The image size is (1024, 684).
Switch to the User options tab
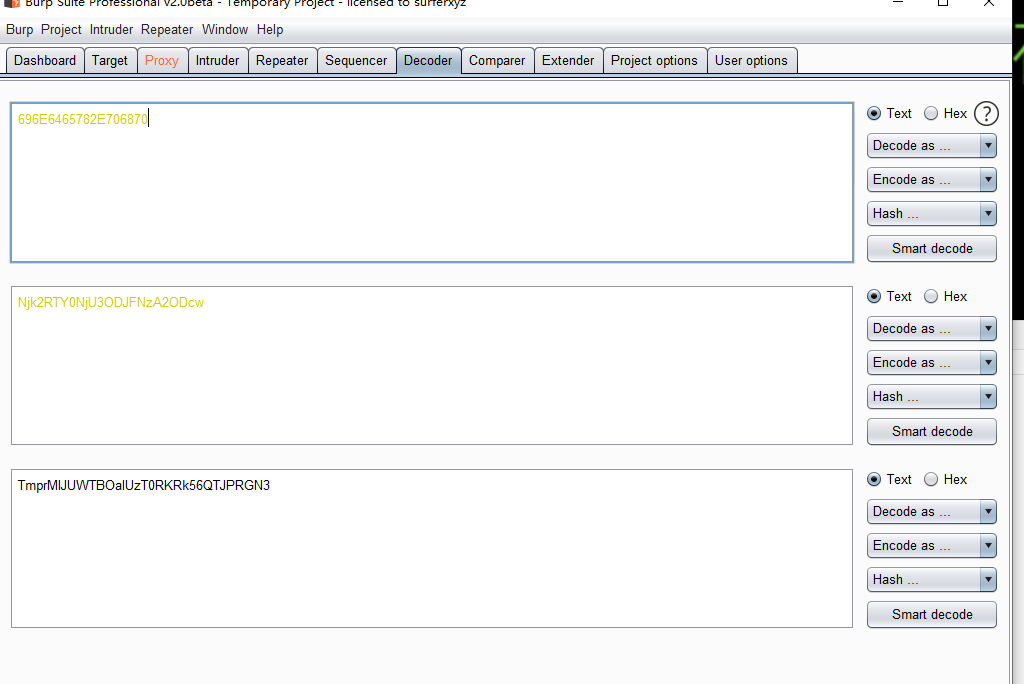click(751, 61)
